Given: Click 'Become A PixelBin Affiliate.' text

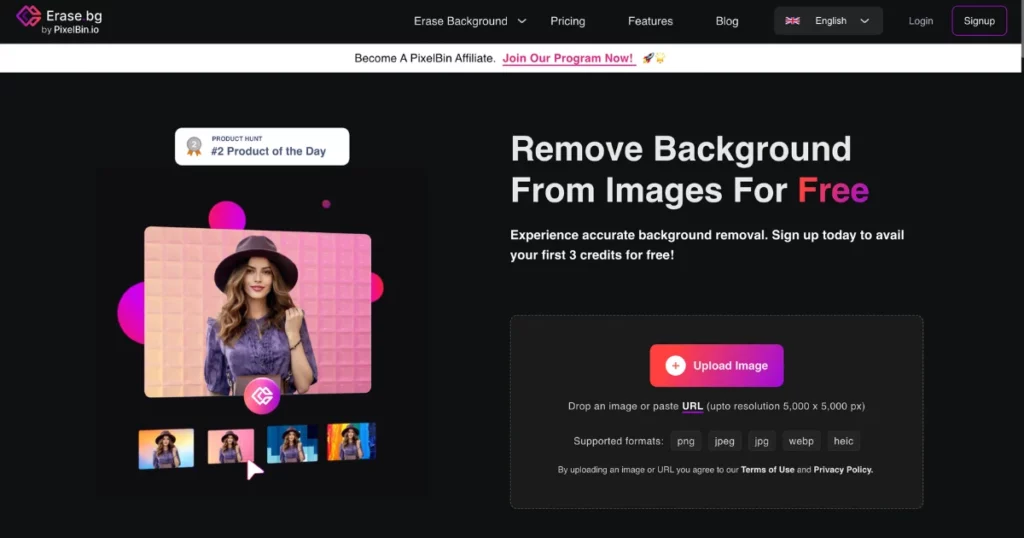Looking at the screenshot, I should coord(424,58).
